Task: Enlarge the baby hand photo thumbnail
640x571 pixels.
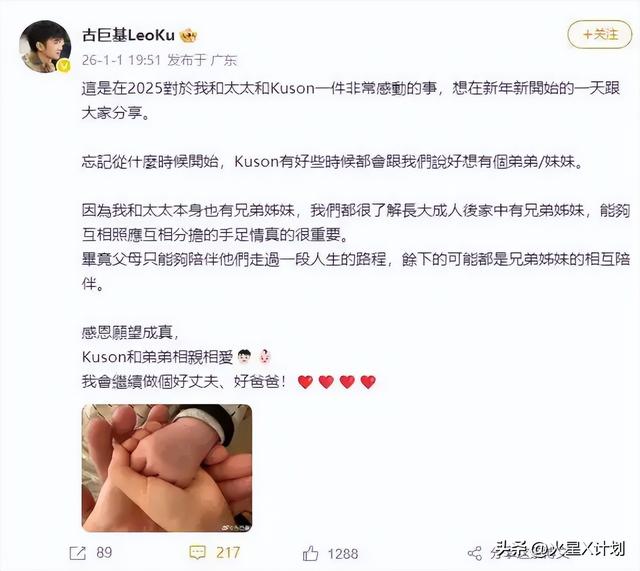Action: click(x=167, y=468)
